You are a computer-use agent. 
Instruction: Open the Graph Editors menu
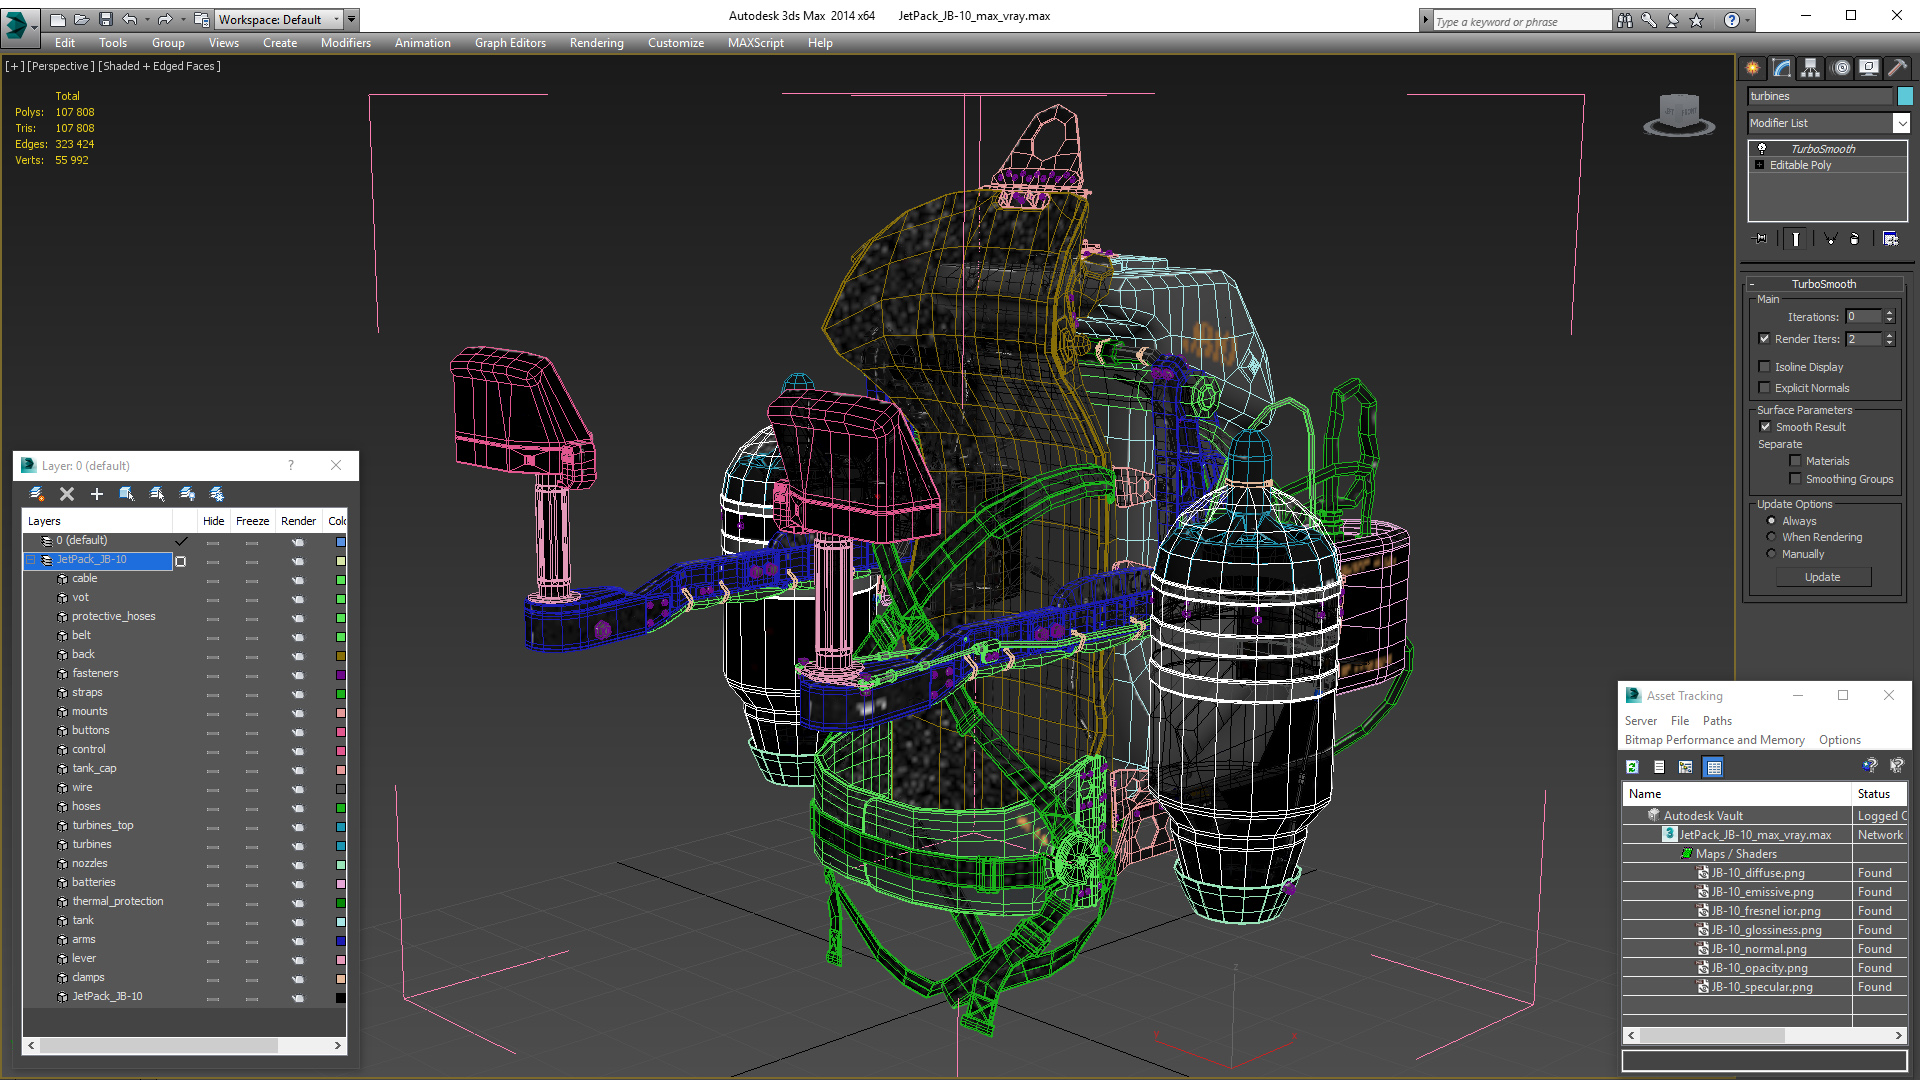(510, 43)
